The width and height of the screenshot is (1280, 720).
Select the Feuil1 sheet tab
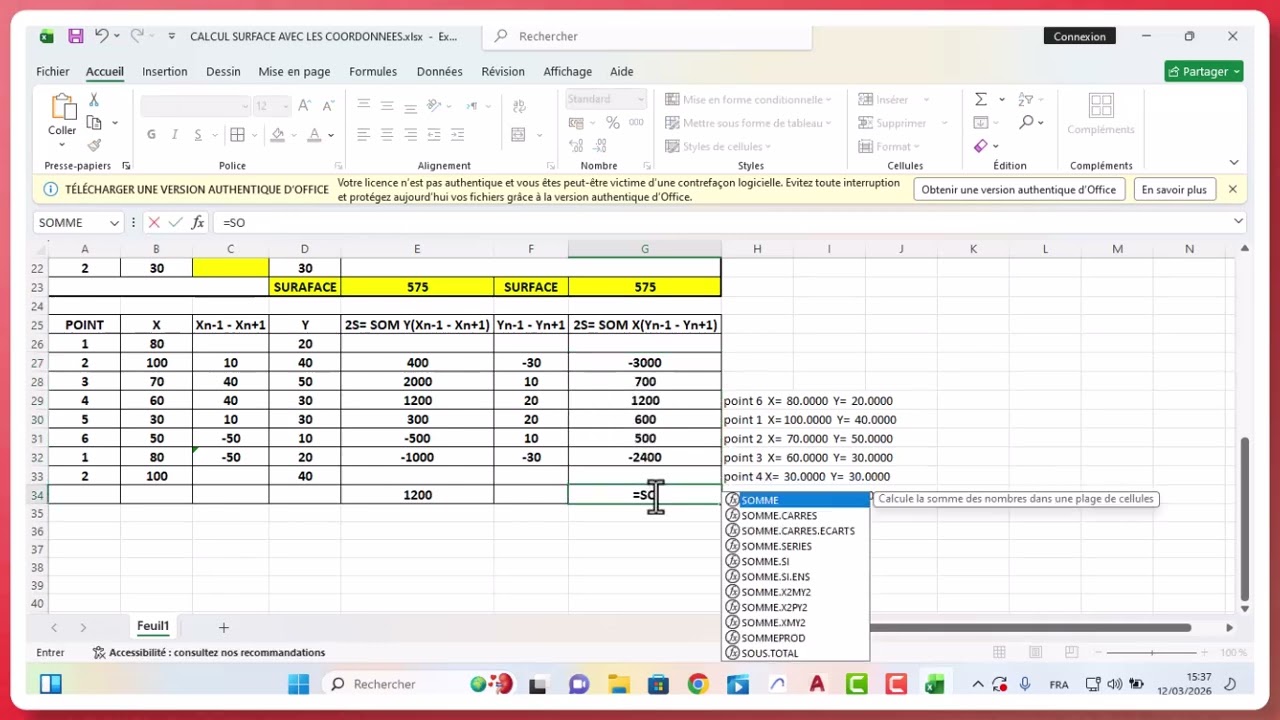(153, 626)
